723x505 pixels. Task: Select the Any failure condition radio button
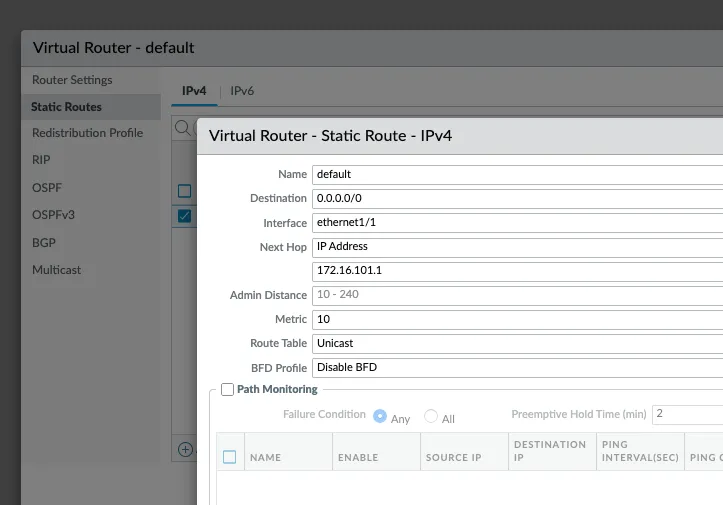[x=380, y=416]
